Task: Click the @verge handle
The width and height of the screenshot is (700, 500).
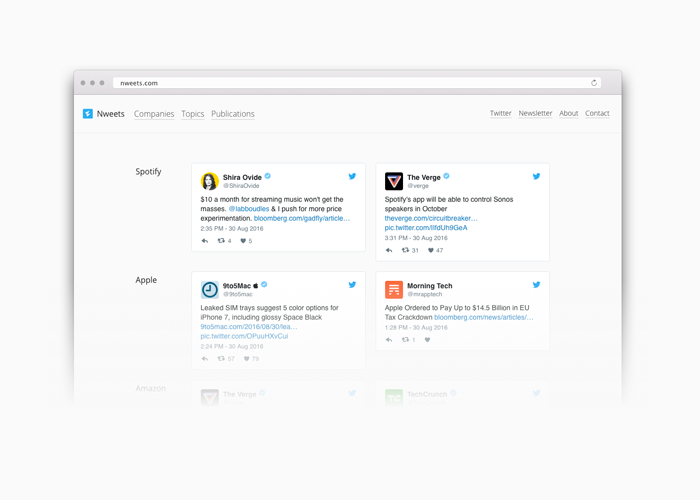Action: [418, 186]
